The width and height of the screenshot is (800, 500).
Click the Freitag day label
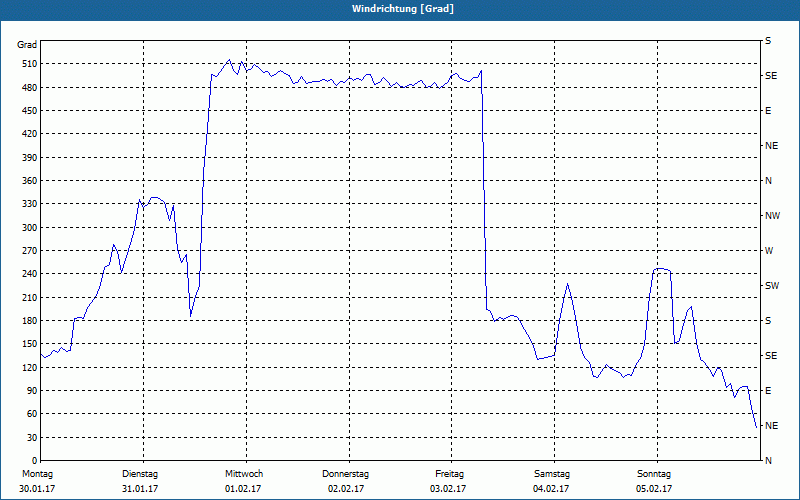(449, 474)
